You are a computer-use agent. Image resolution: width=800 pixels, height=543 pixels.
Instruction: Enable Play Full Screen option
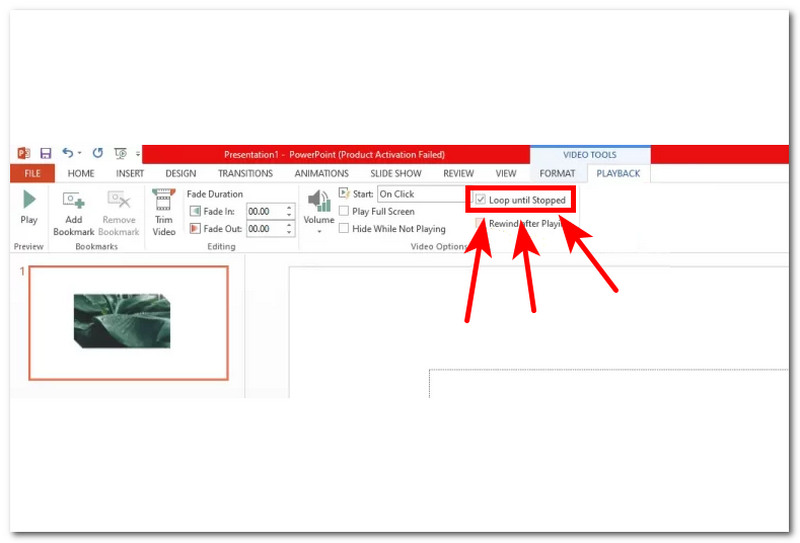[x=344, y=212]
